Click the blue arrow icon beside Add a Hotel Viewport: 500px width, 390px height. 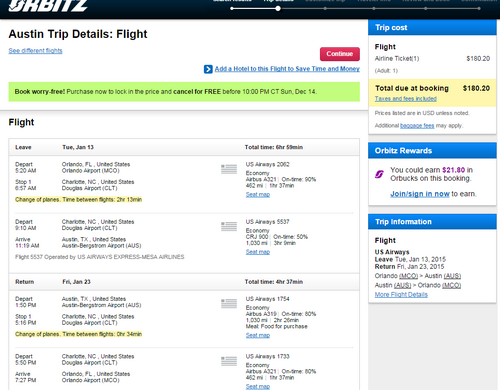tap(208, 69)
